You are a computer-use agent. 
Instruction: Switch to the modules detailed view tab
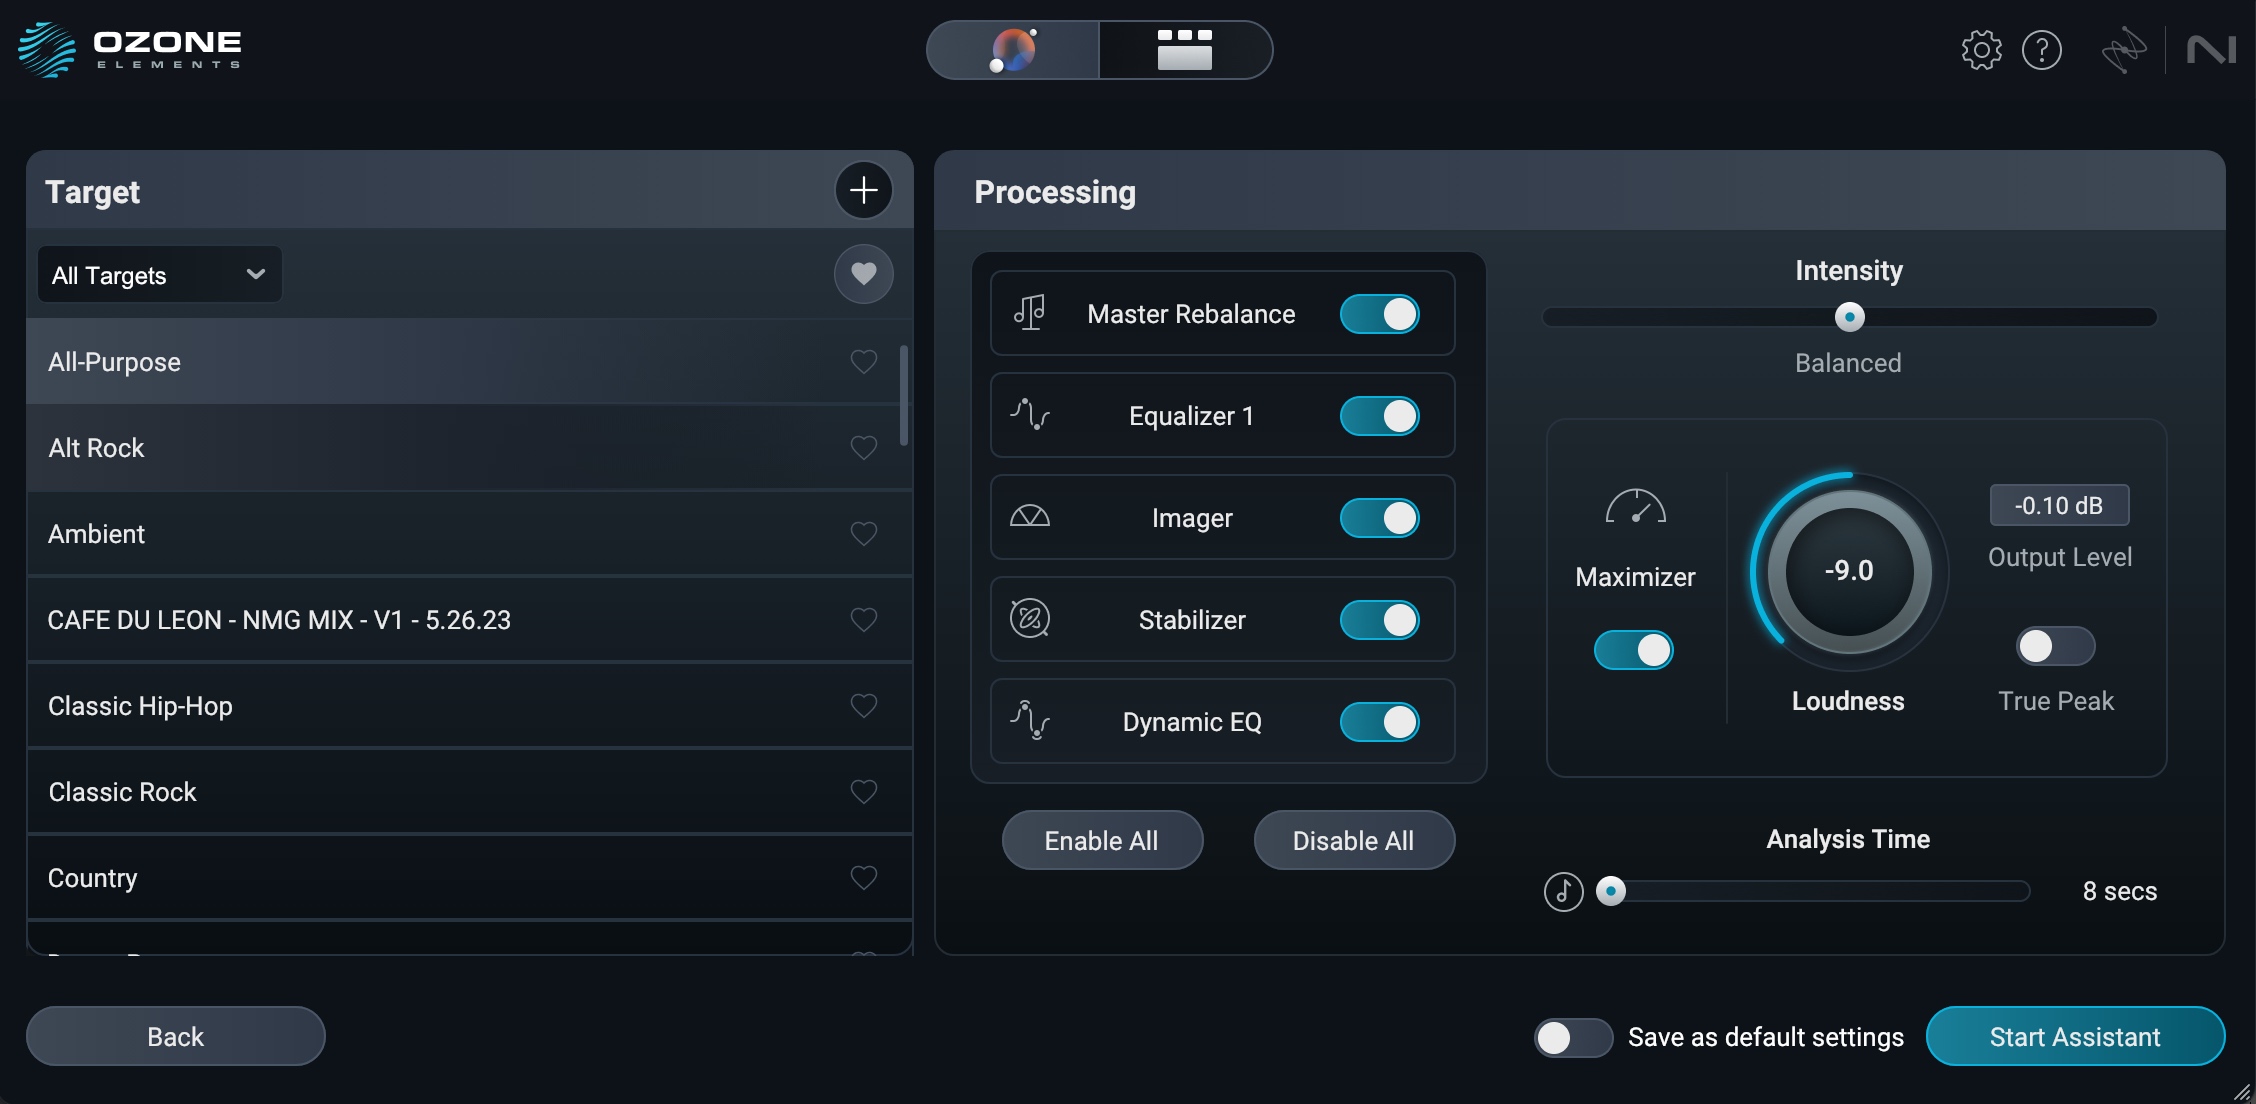point(1185,50)
